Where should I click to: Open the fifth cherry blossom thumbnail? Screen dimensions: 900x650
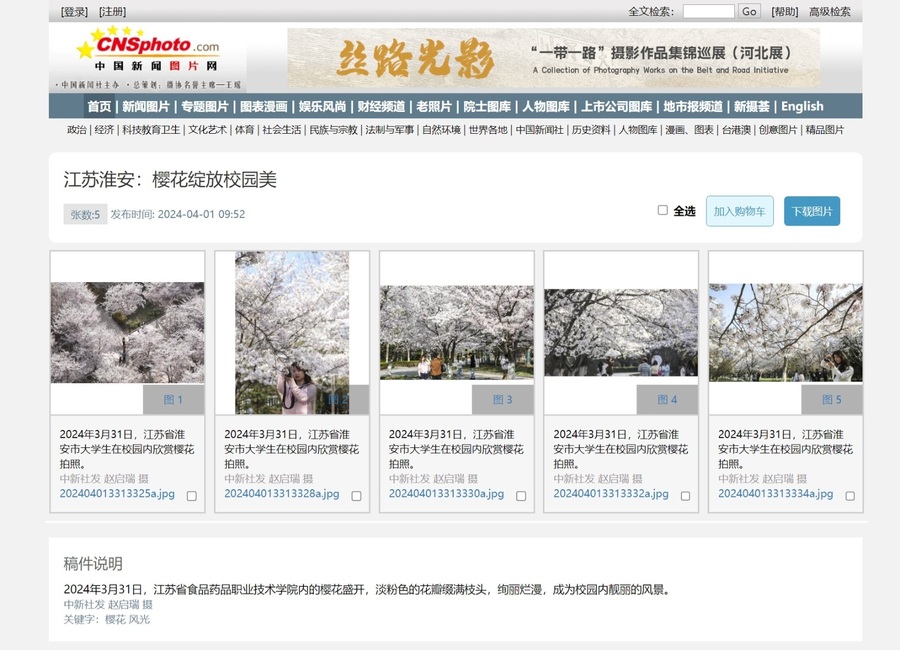click(x=785, y=332)
